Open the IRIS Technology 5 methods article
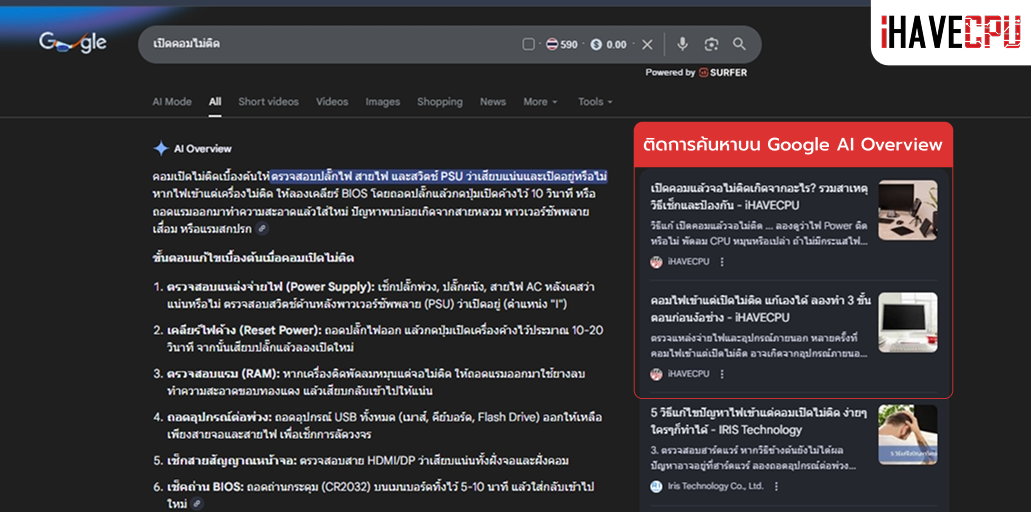1032x512 pixels. (x=759, y=421)
